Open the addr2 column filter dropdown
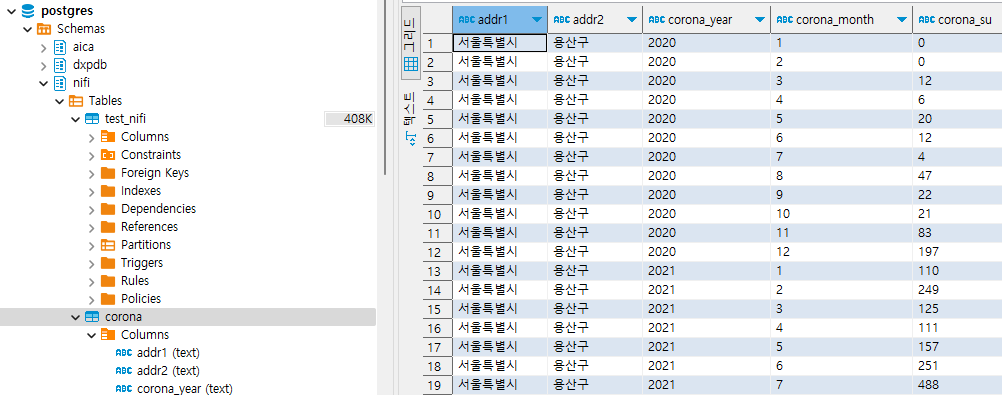 (632, 20)
